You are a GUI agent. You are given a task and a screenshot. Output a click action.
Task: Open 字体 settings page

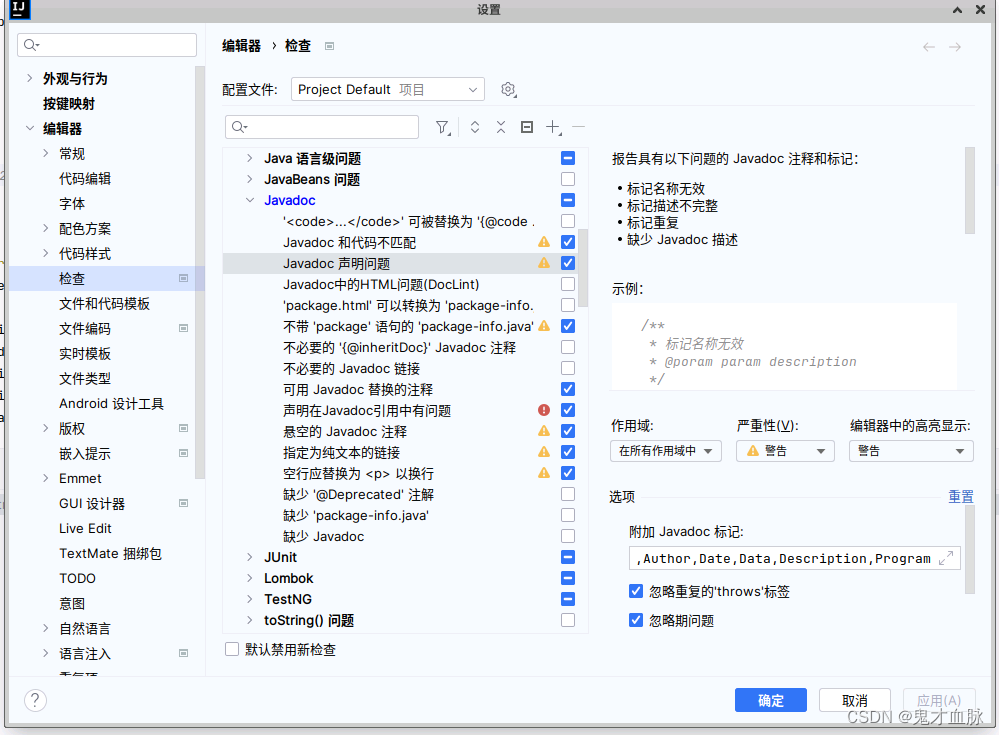pos(72,204)
